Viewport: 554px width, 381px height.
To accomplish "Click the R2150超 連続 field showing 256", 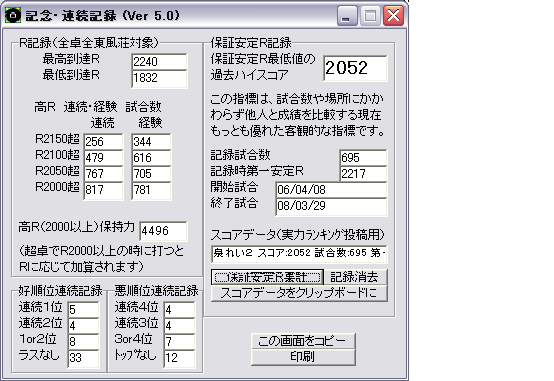I will 103,142.
